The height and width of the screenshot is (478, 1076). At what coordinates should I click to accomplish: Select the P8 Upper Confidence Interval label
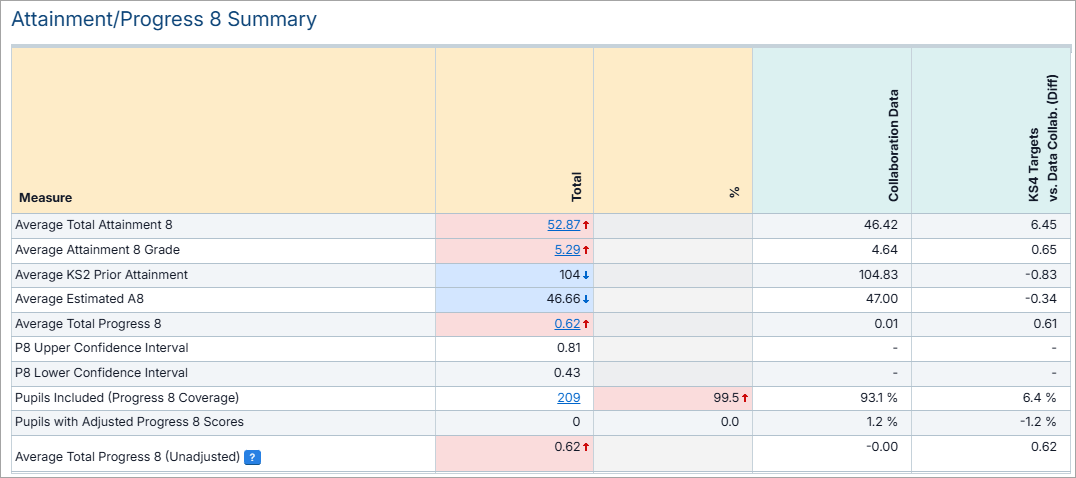point(101,348)
